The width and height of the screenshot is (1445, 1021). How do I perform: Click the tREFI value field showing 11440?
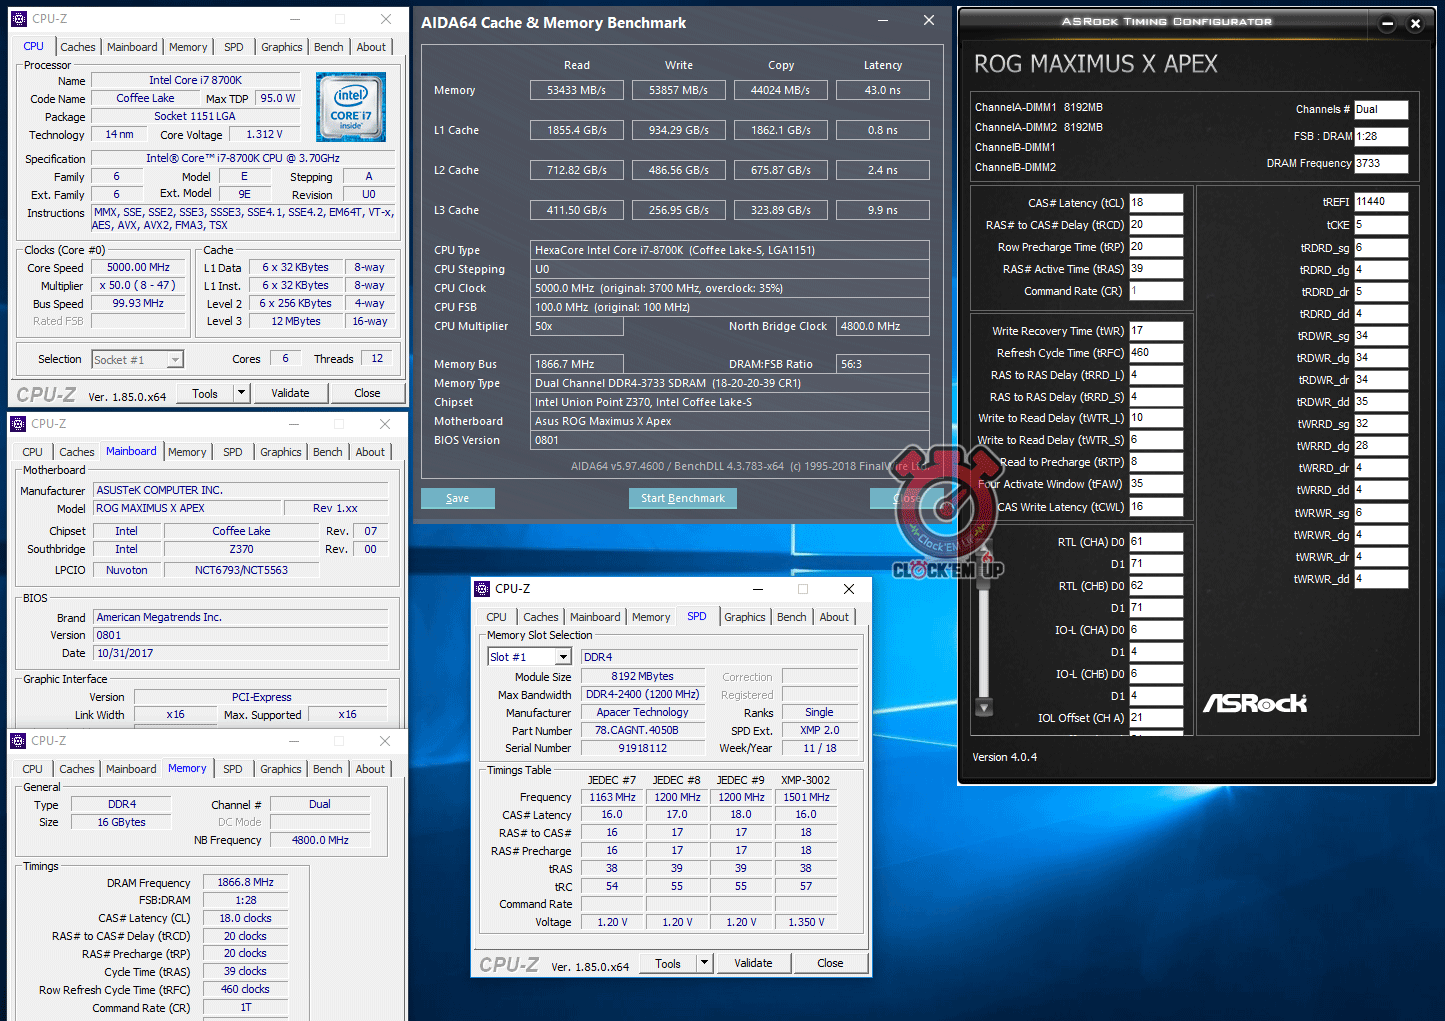[1380, 201]
